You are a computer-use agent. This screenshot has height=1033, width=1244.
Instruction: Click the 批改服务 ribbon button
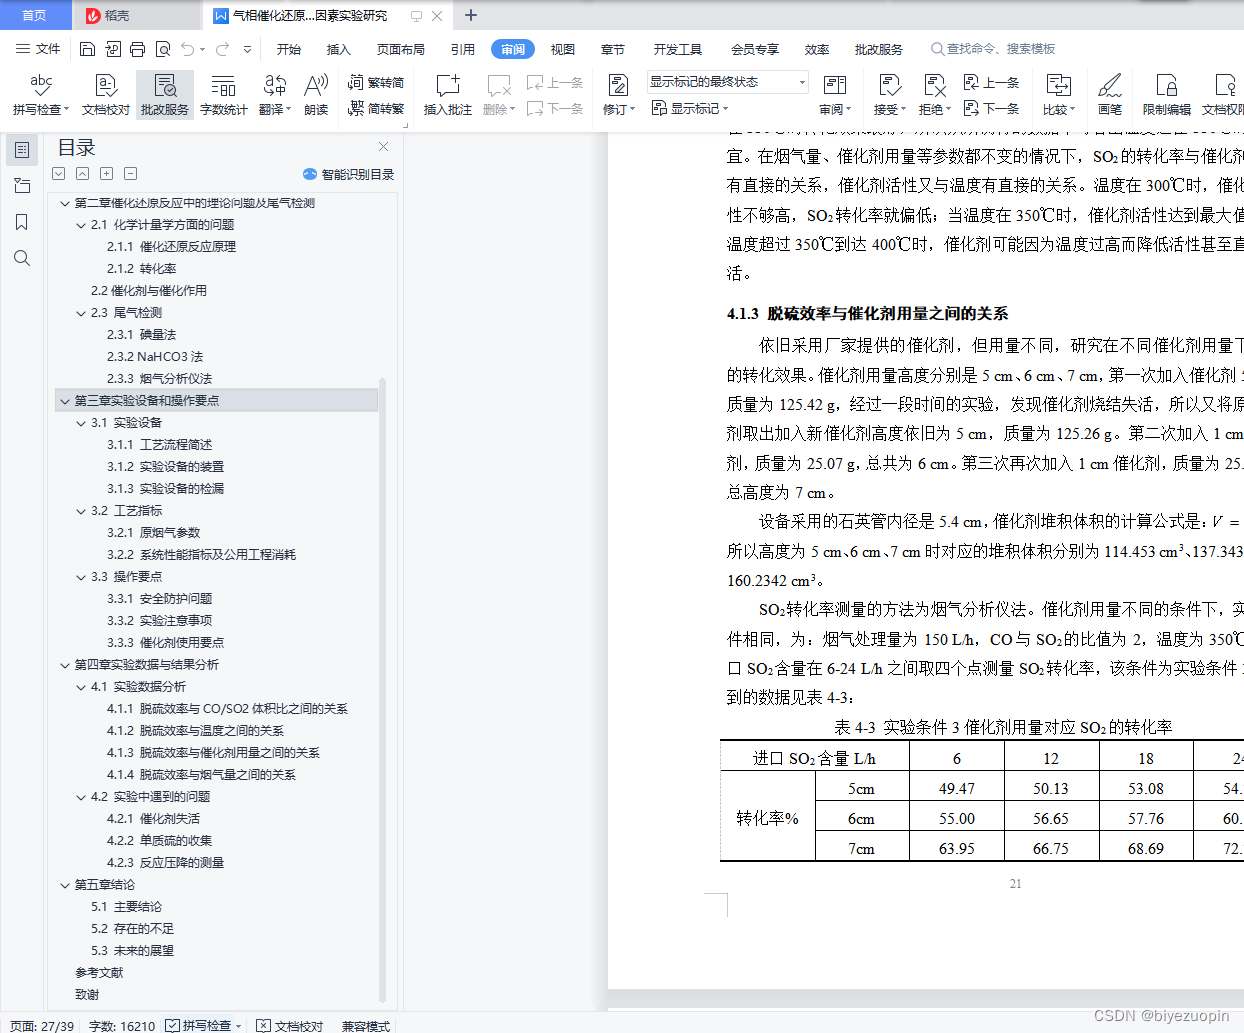[x=165, y=95]
